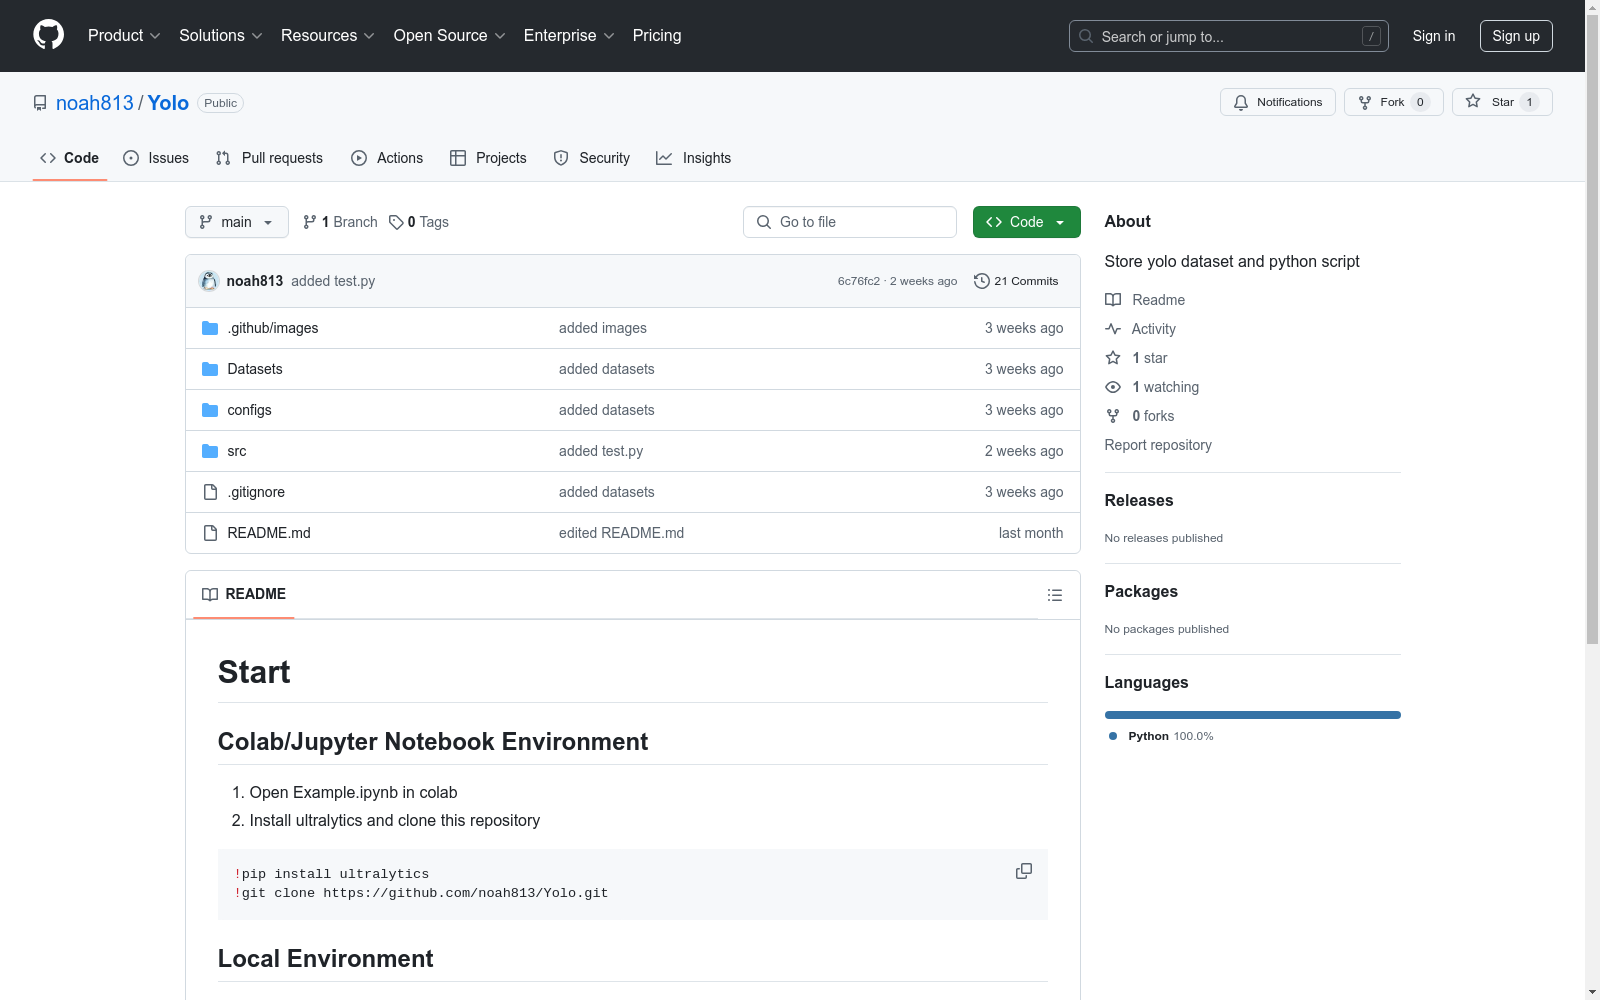Viewport: 1600px width, 1000px height.
Task: Open the Datasets folder
Action: [255, 369]
